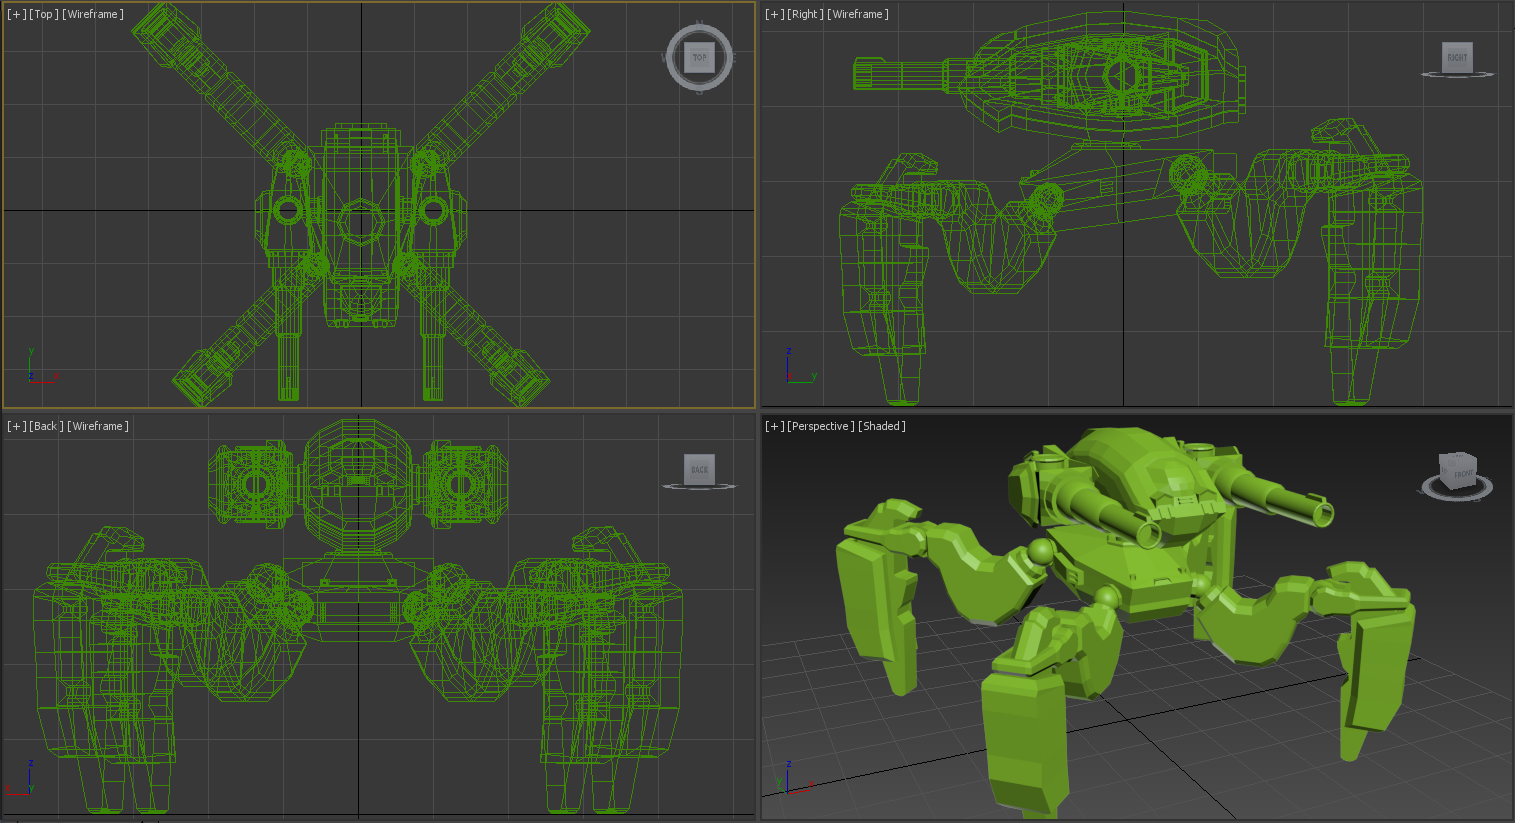1515x823 pixels.
Task: Click the Right viewport ViewCube face
Action: tap(1457, 57)
